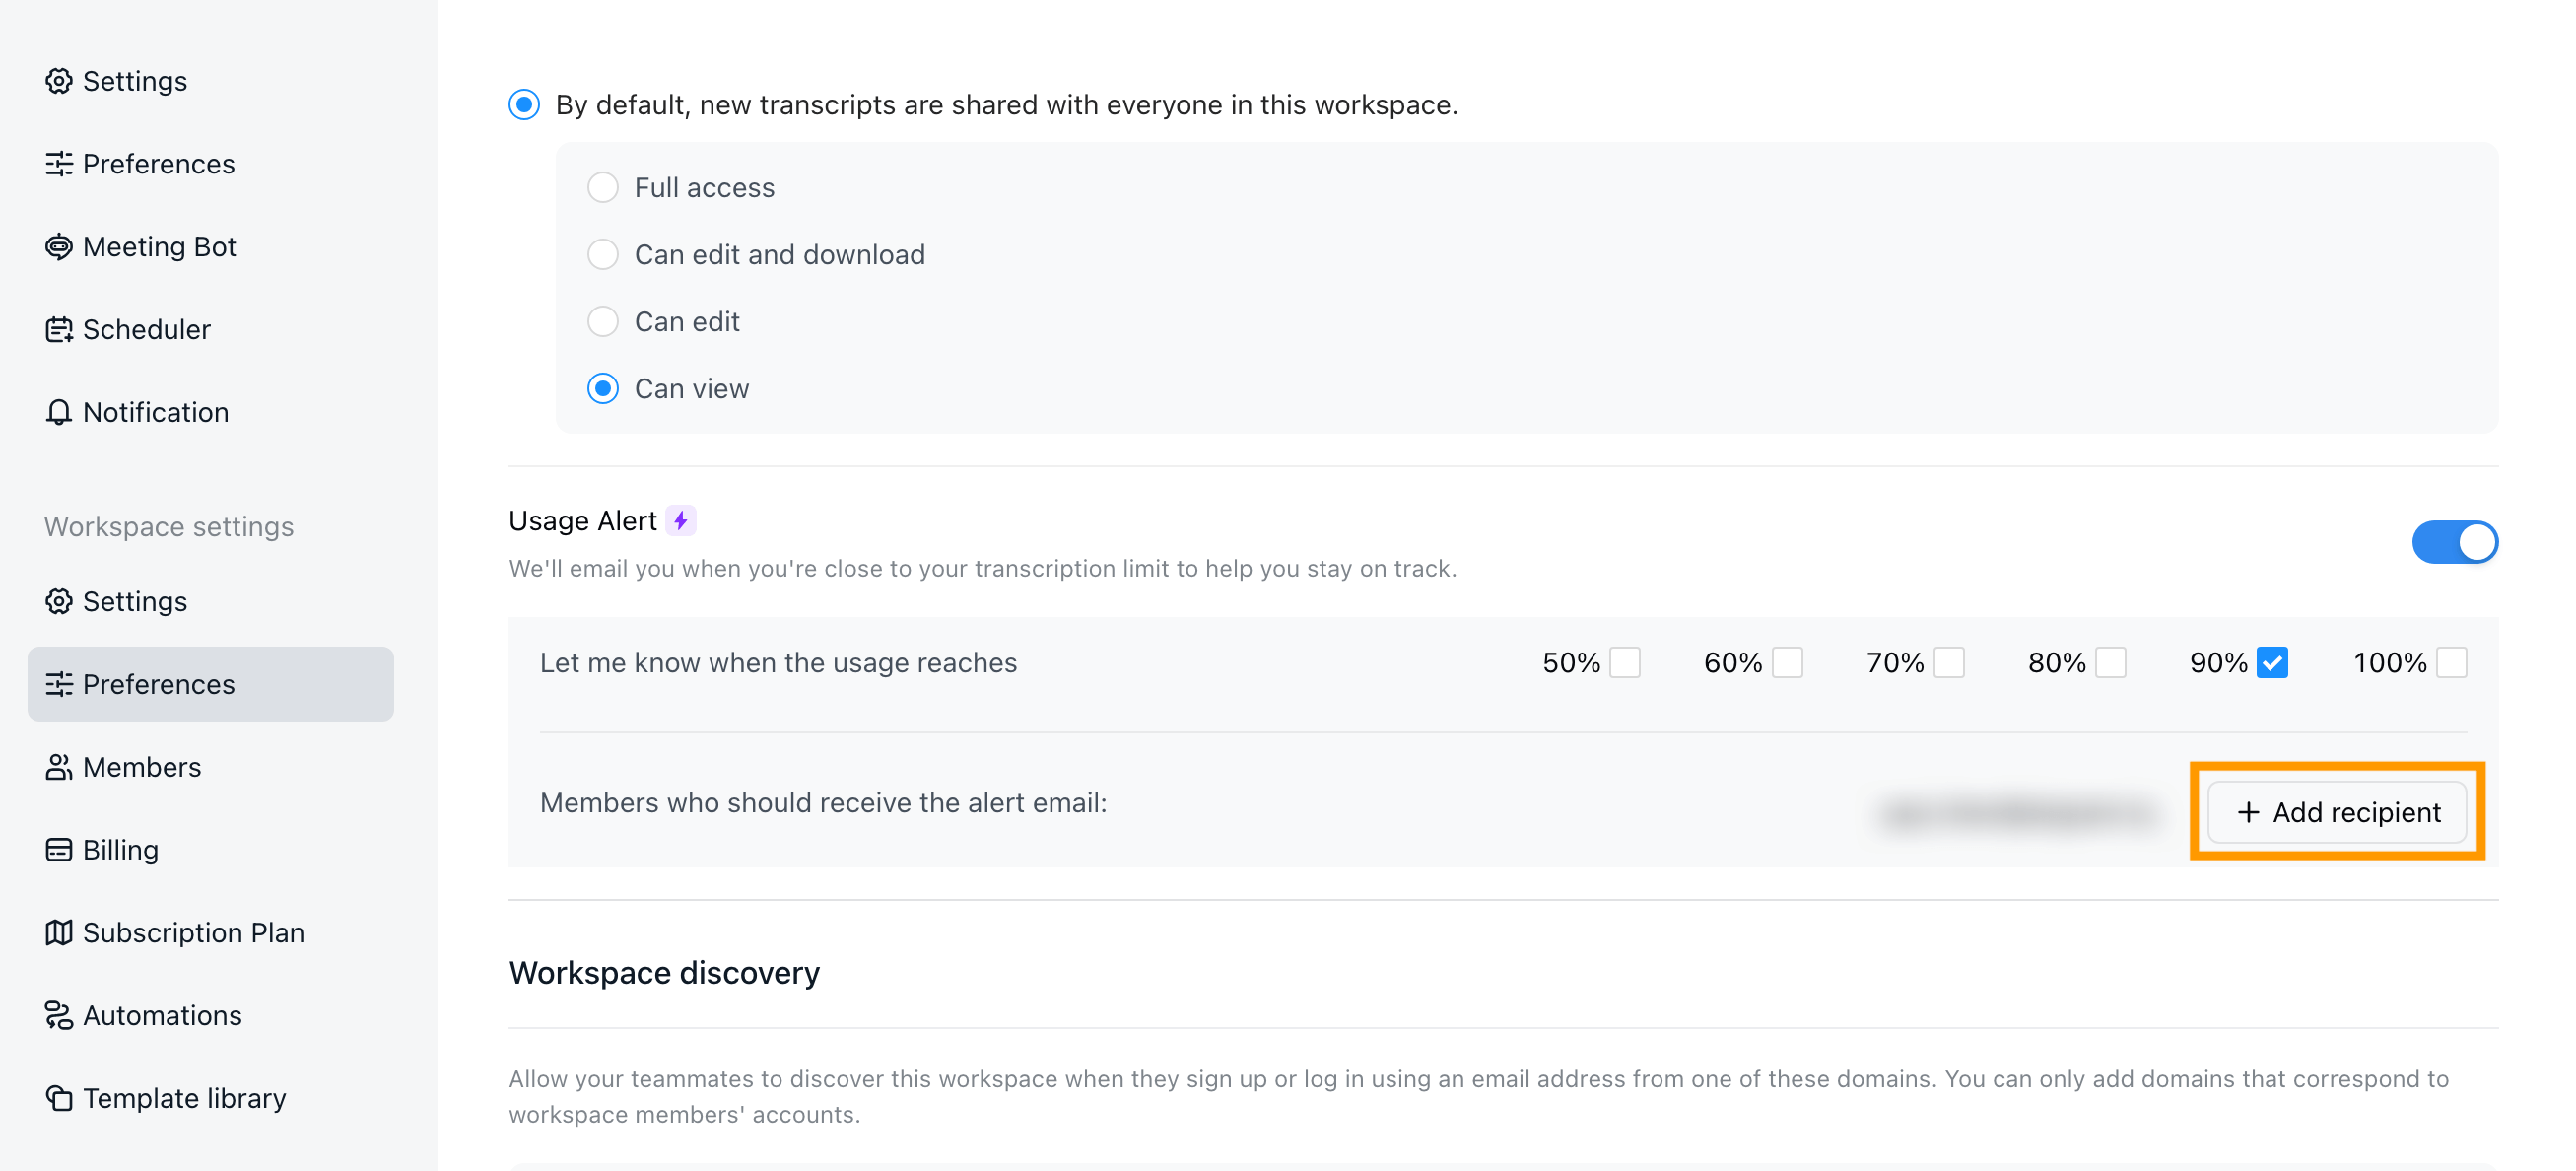Click the Usage Alert lightning badge
The width and height of the screenshot is (2576, 1171).
(x=681, y=521)
